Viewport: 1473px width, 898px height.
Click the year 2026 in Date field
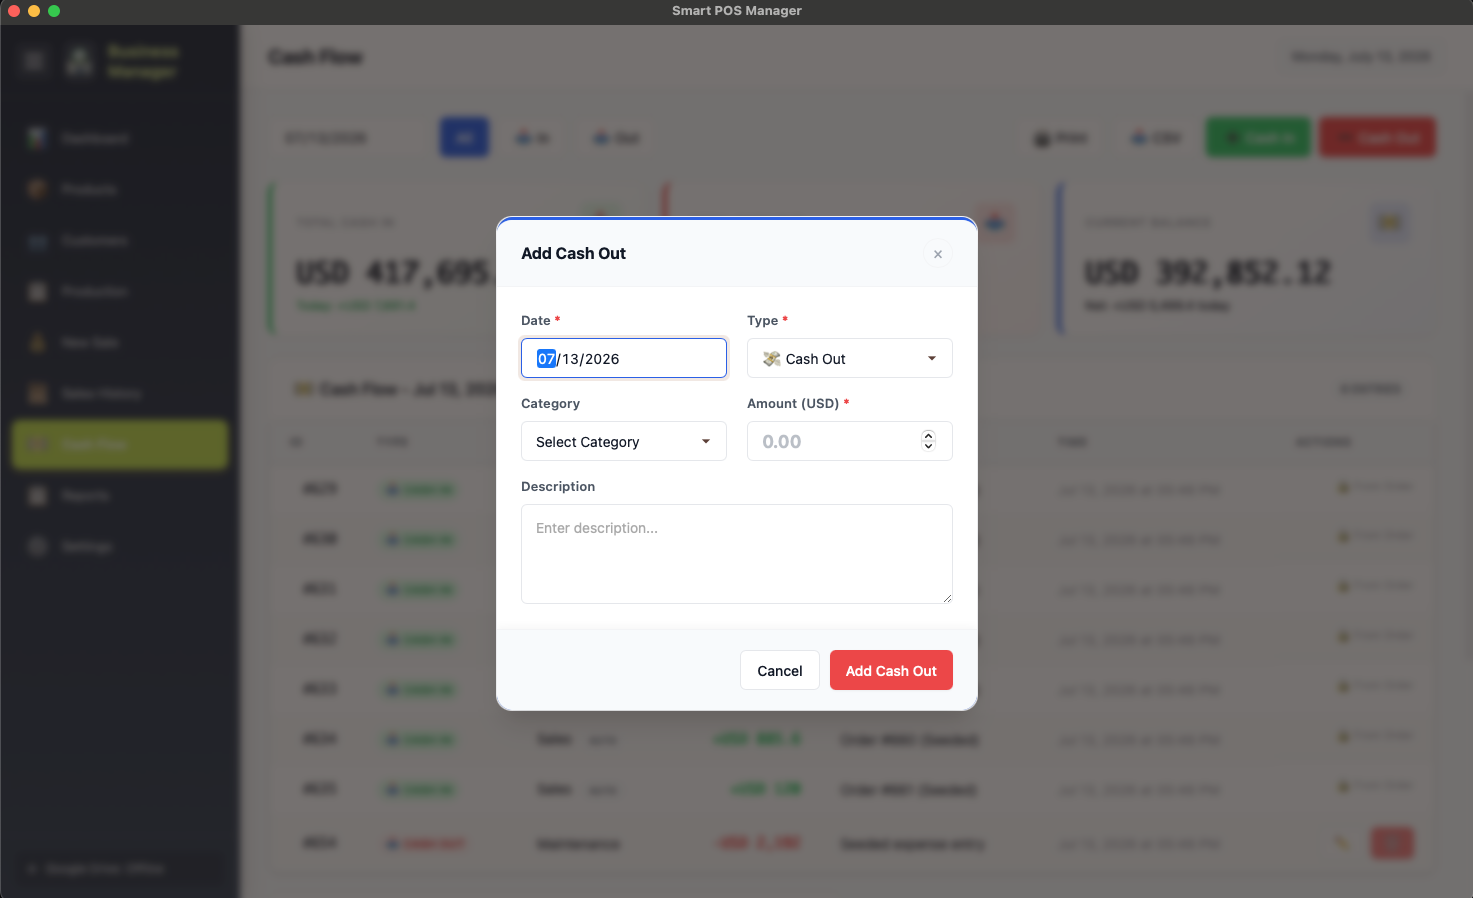(602, 359)
